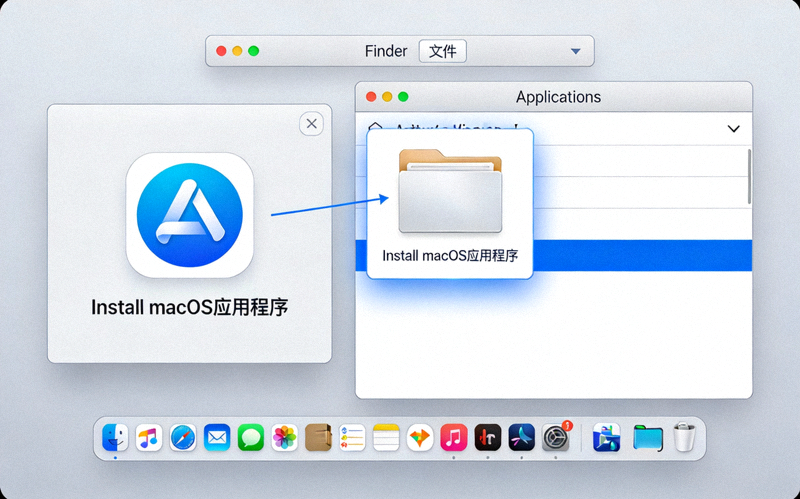Image resolution: width=800 pixels, height=499 pixels.
Task: Open Messages green speech bubble icon
Action: coord(251,437)
